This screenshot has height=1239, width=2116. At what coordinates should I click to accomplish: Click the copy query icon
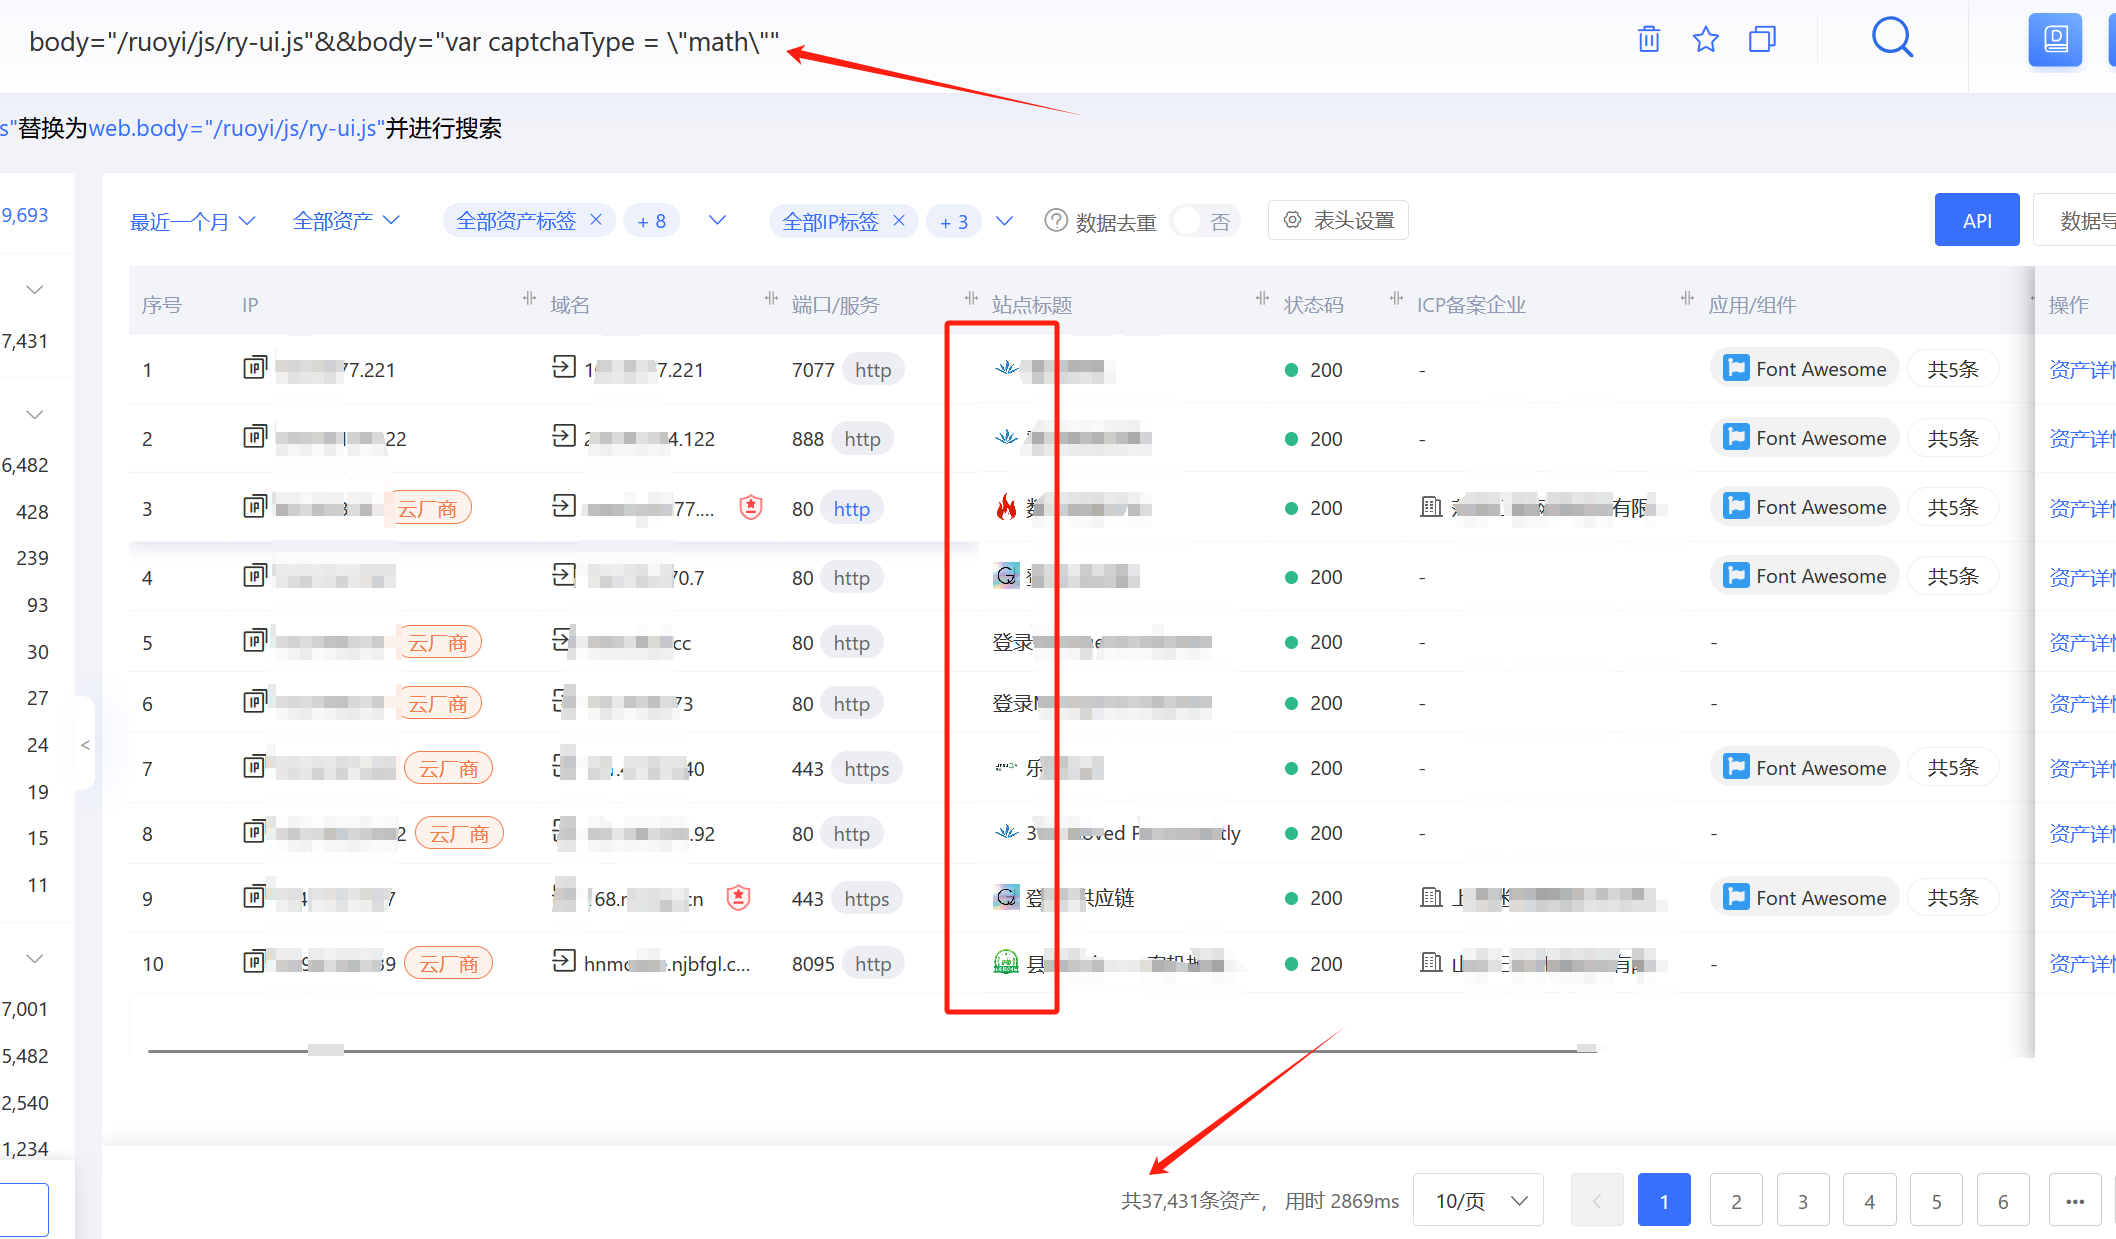click(1762, 40)
